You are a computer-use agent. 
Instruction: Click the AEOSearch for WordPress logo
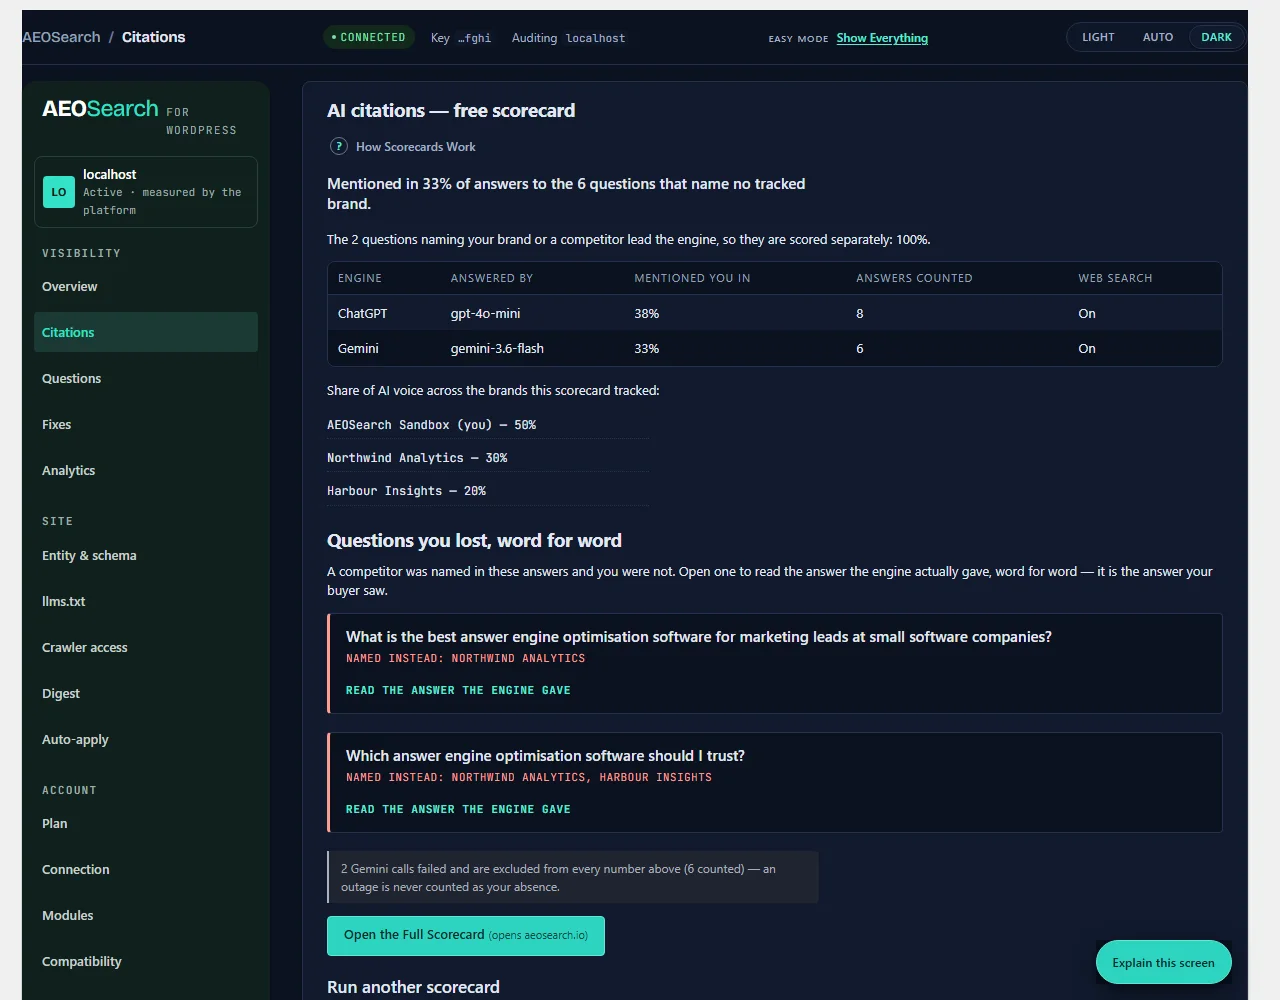click(139, 117)
